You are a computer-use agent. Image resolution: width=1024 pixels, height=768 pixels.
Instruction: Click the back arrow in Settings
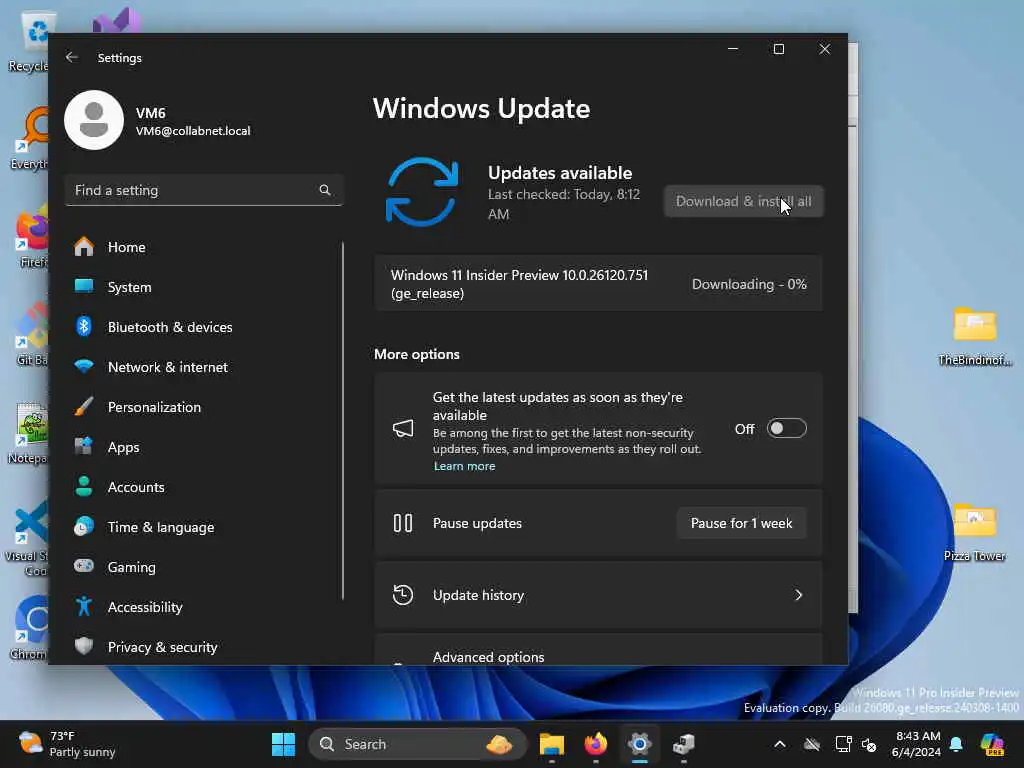pyautogui.click(x=72, y=57)
